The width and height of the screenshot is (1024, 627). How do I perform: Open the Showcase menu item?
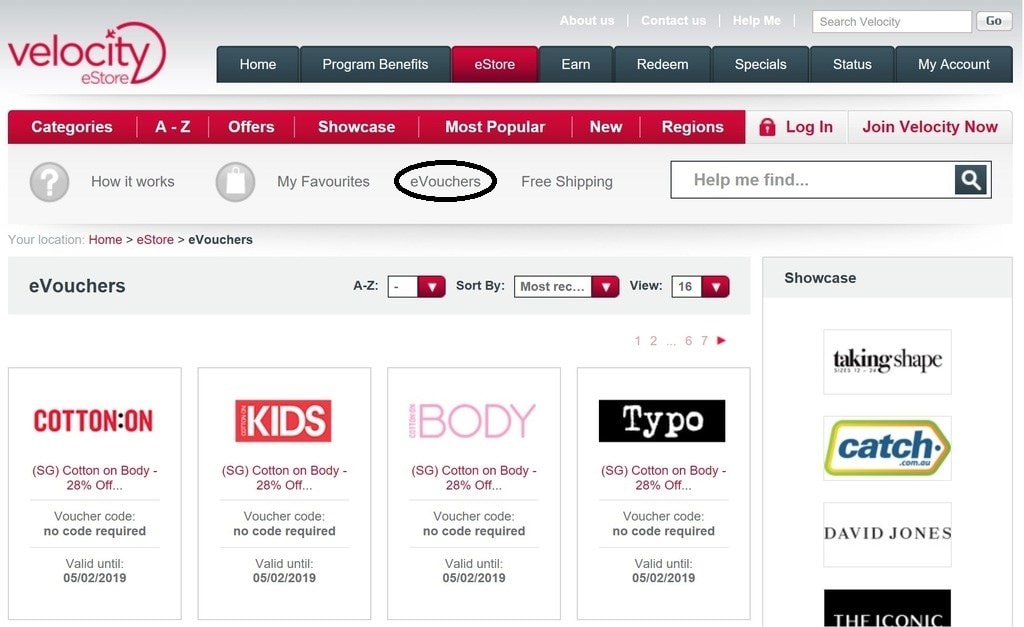pos(357,127)
